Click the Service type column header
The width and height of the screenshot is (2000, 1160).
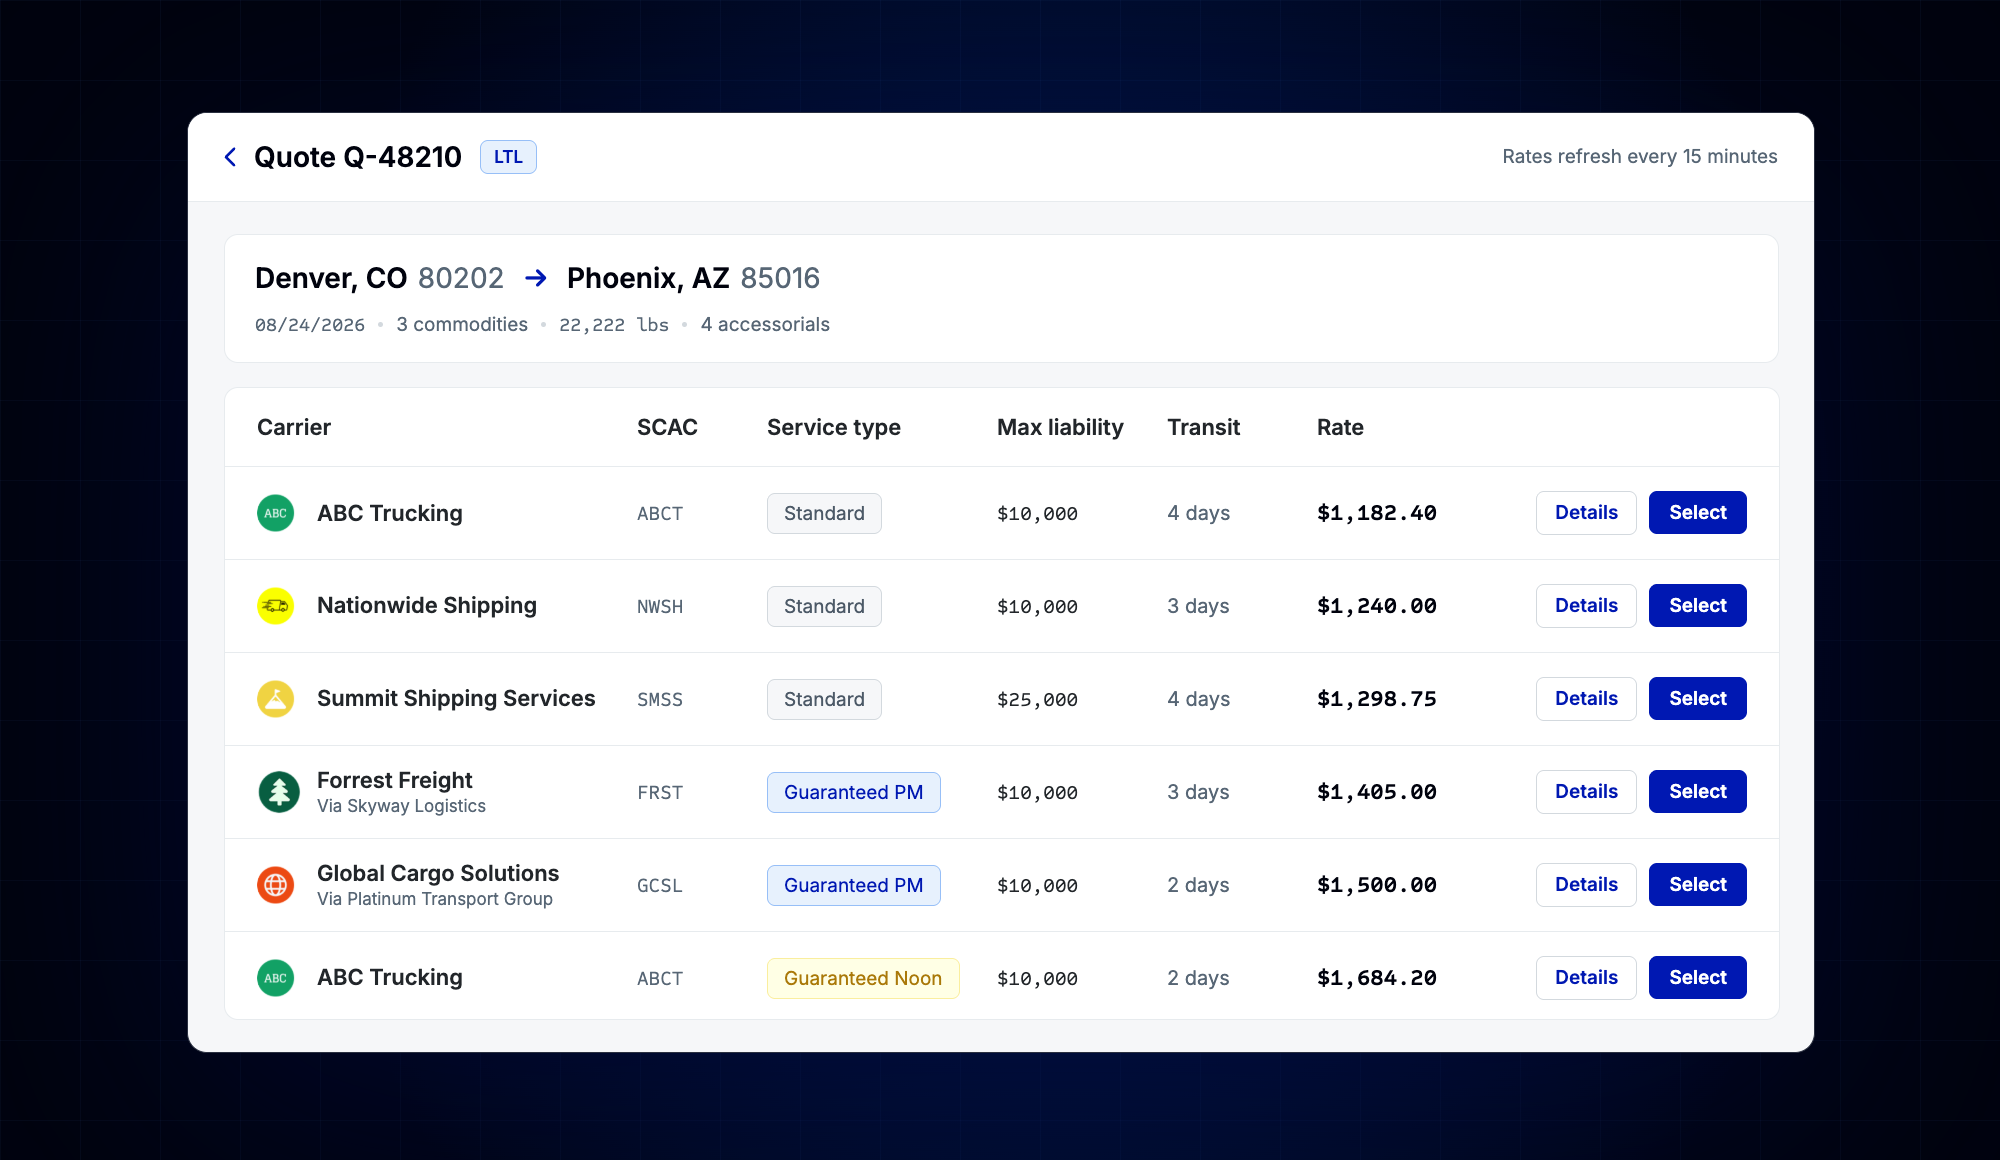pos(834,427)
